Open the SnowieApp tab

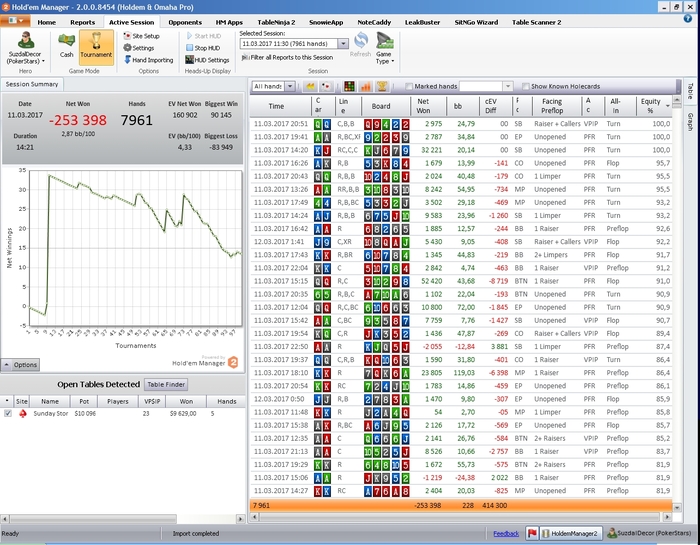(326, 22)
